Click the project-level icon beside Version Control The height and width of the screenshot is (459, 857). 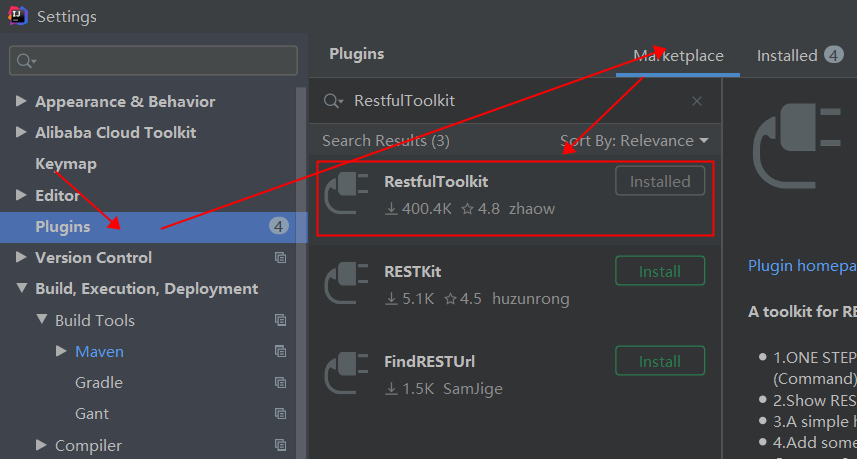280,258
